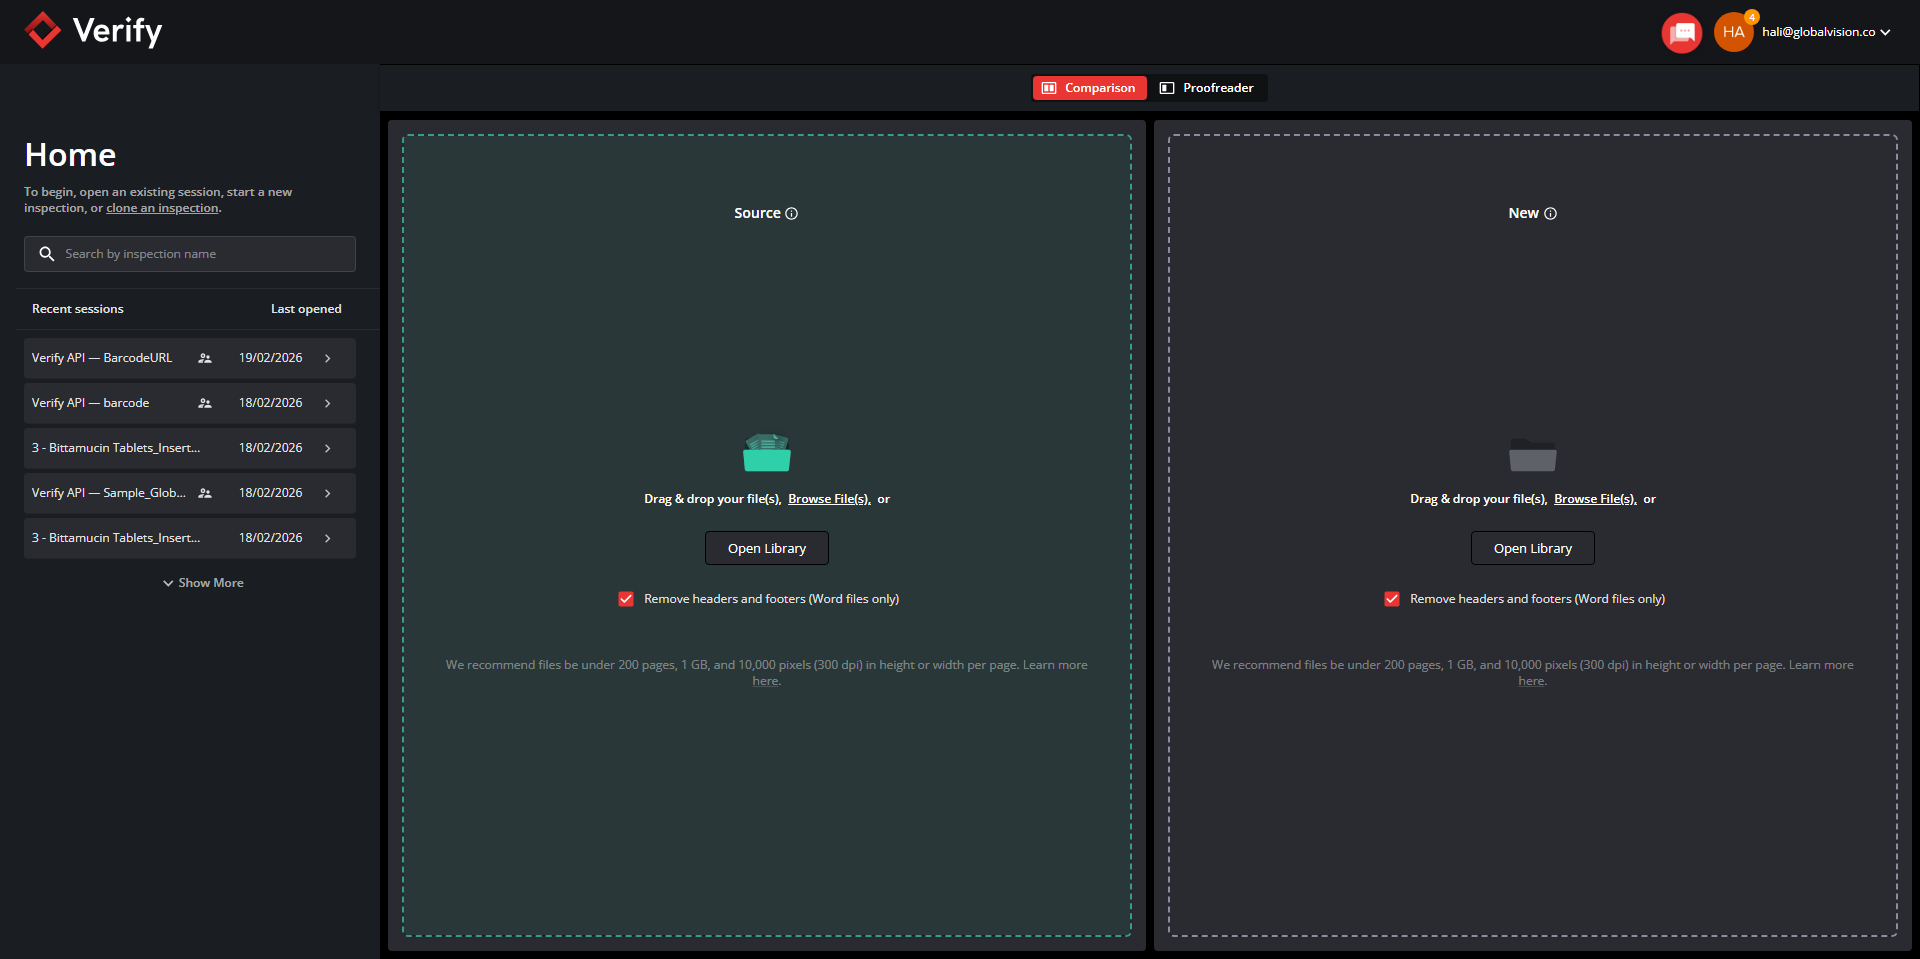
Task: Click the here link under New recommendations
Action: point(1531,681)
